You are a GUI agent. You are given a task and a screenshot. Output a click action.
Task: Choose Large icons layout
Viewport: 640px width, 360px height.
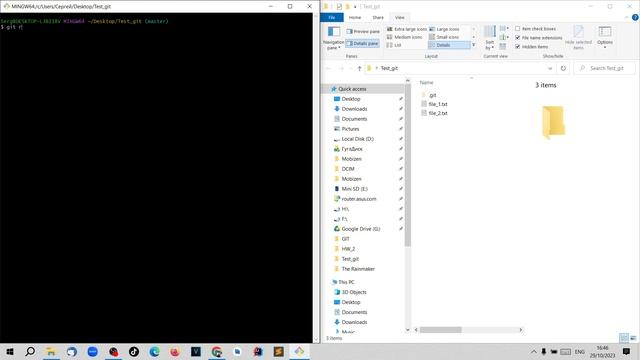[444, 29]
